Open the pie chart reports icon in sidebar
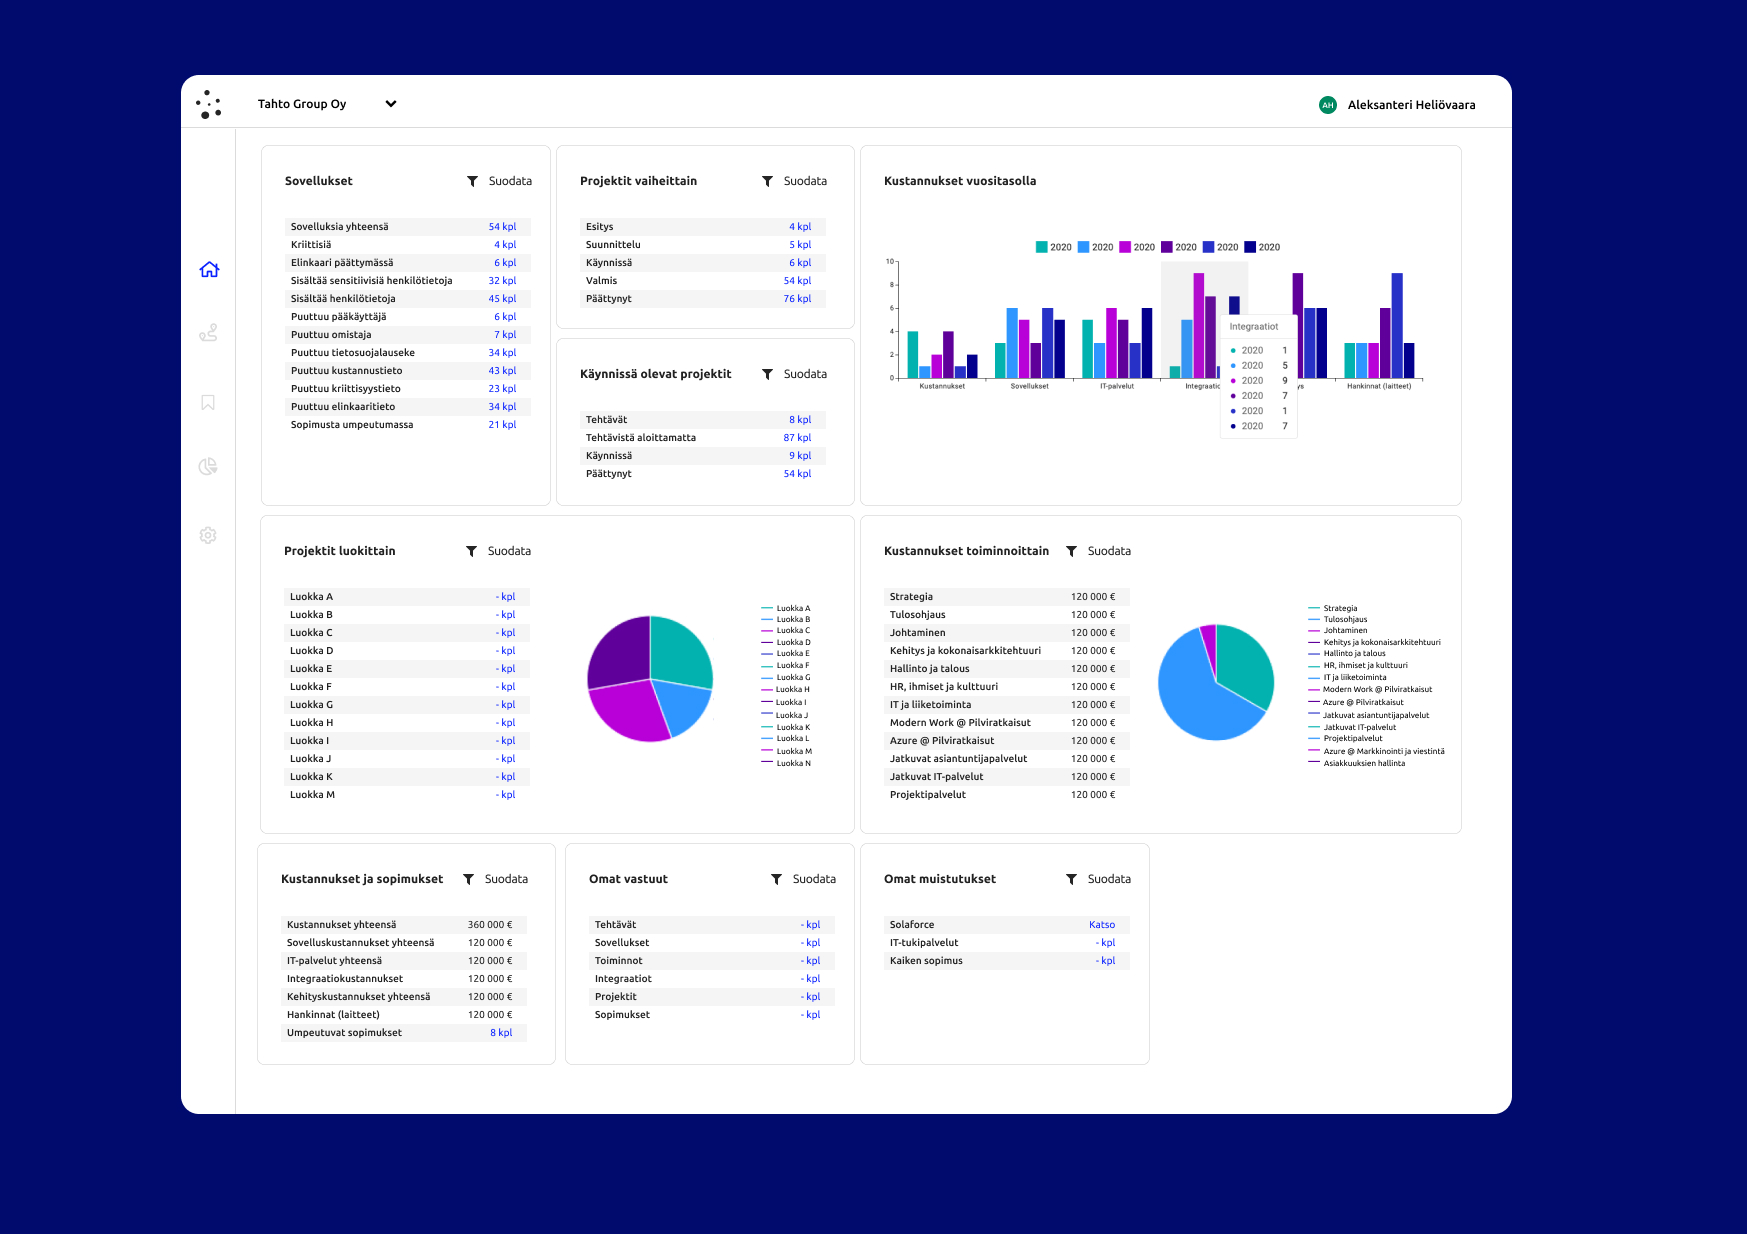This screenshot has width=1747, height=1234. tap(208, 466)
